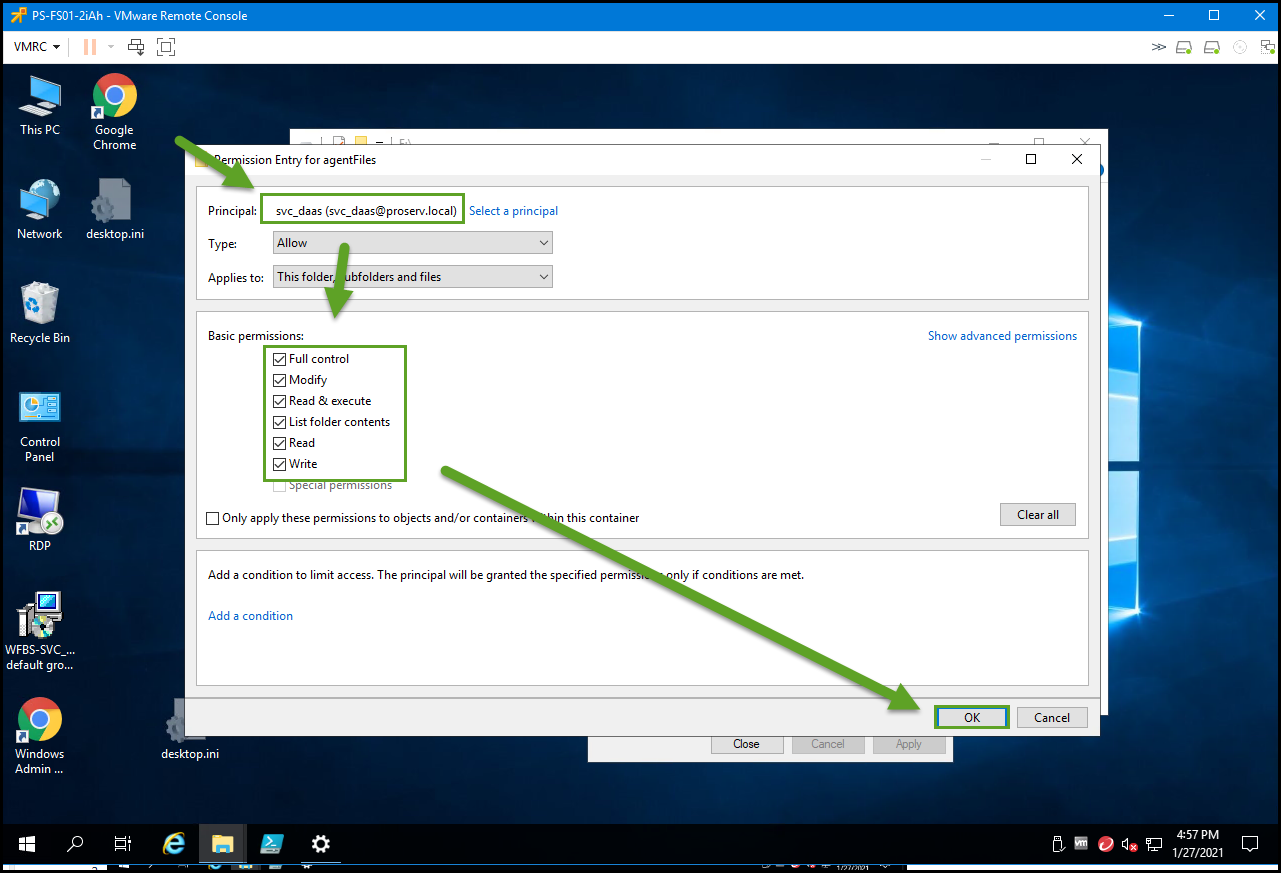Enter VMRC full screen mode icon
This screenshot has width=1281, height=873.
click(x=166, y=47)
